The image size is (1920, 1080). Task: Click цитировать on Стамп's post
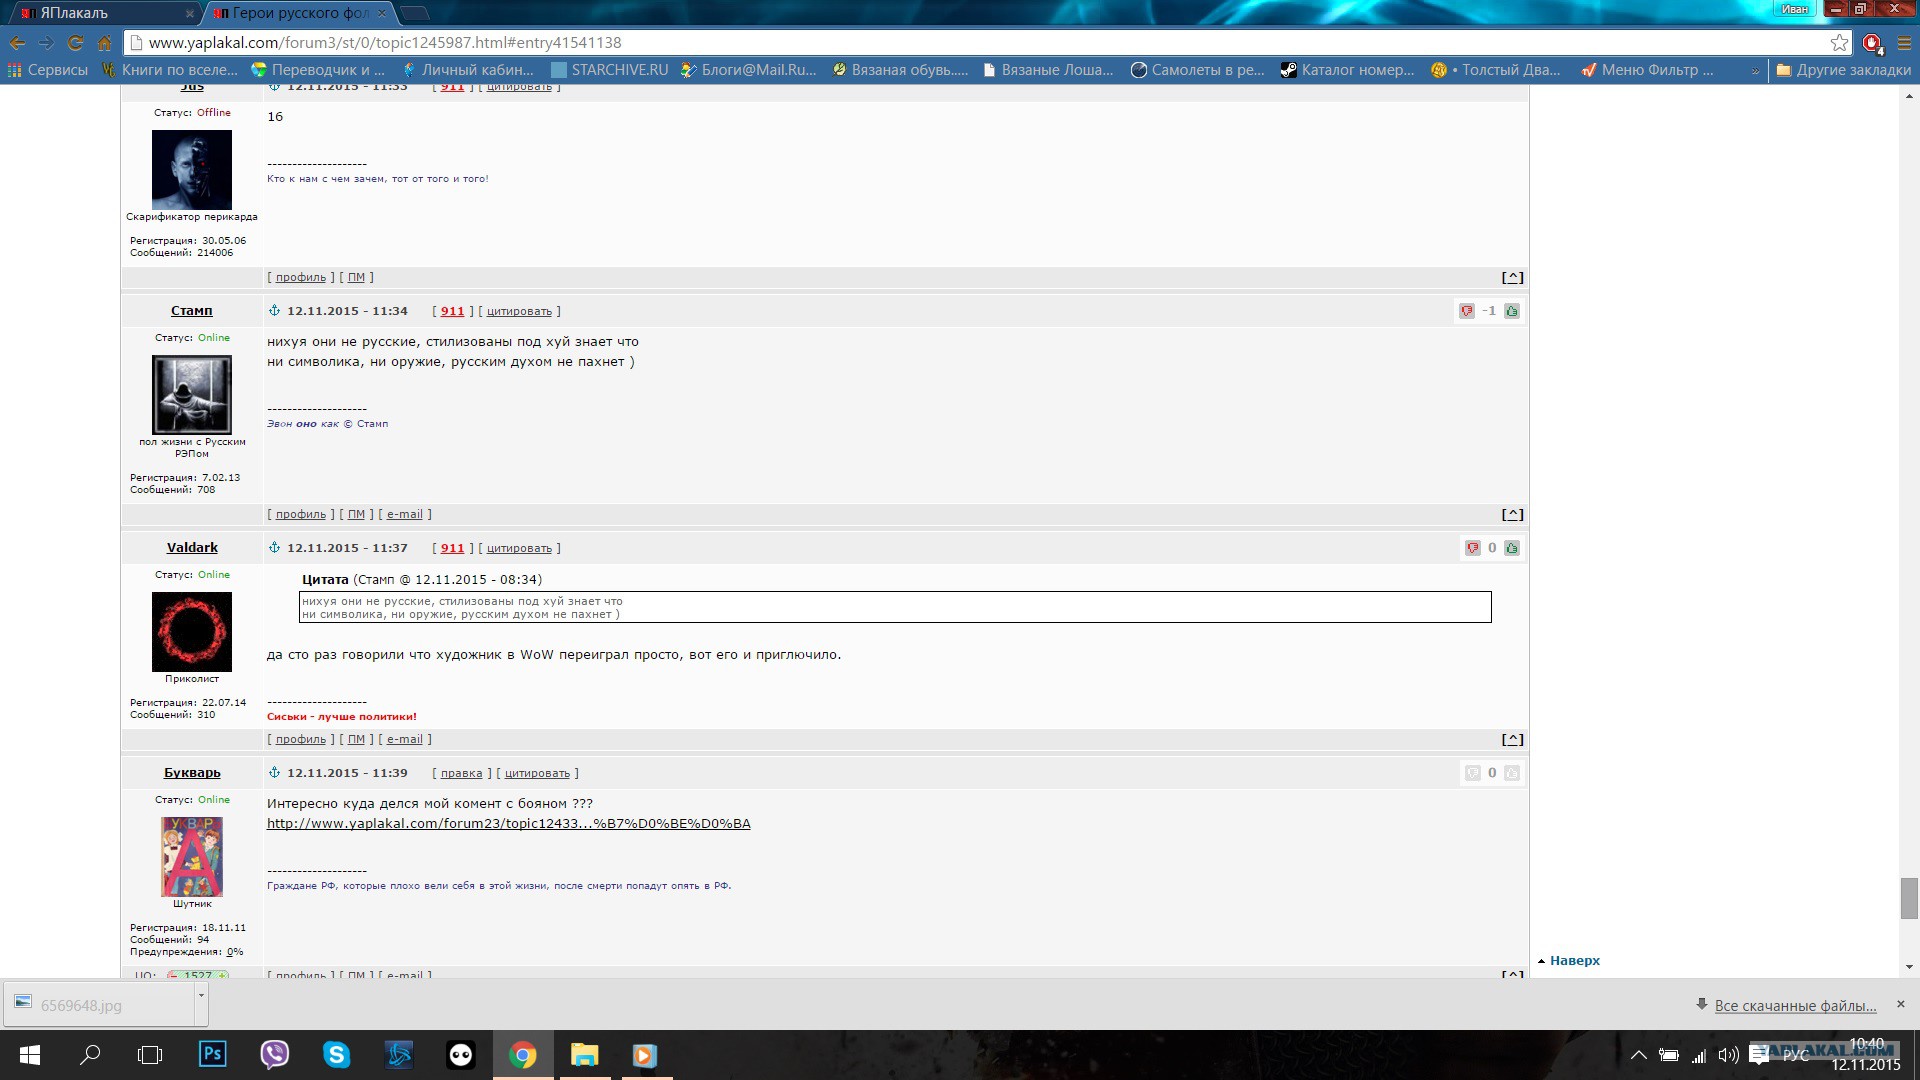tap(519, 311)
